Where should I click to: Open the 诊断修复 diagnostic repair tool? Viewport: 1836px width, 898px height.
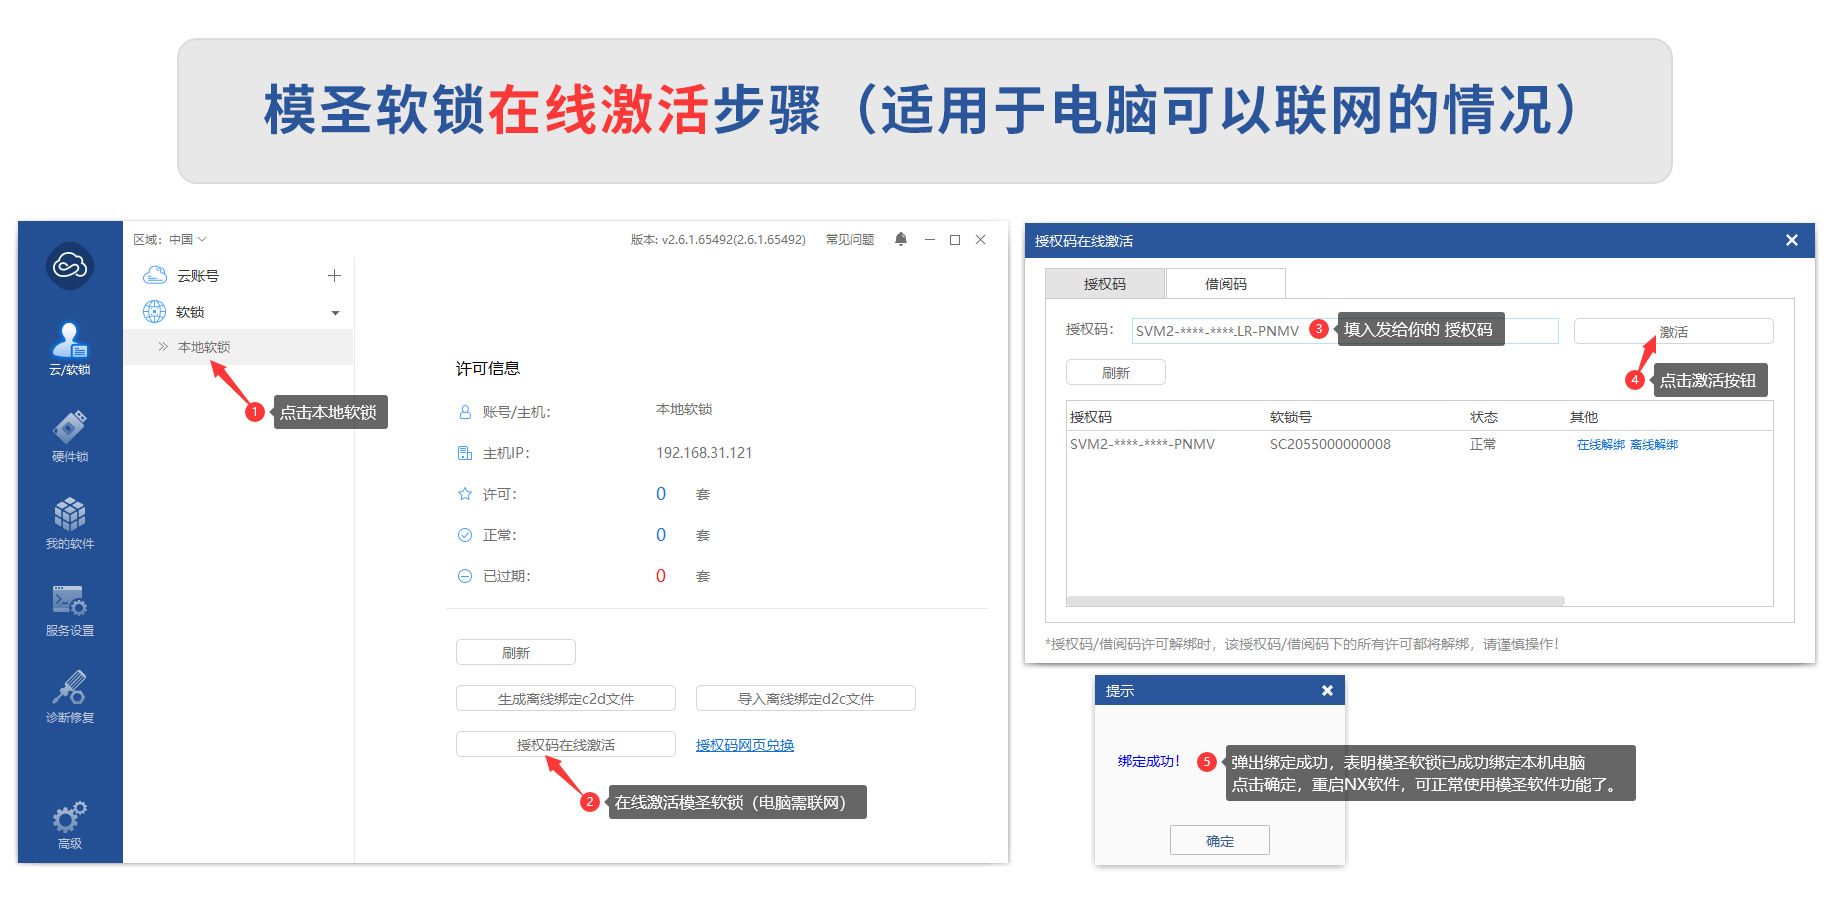click(x=70, y=697)
